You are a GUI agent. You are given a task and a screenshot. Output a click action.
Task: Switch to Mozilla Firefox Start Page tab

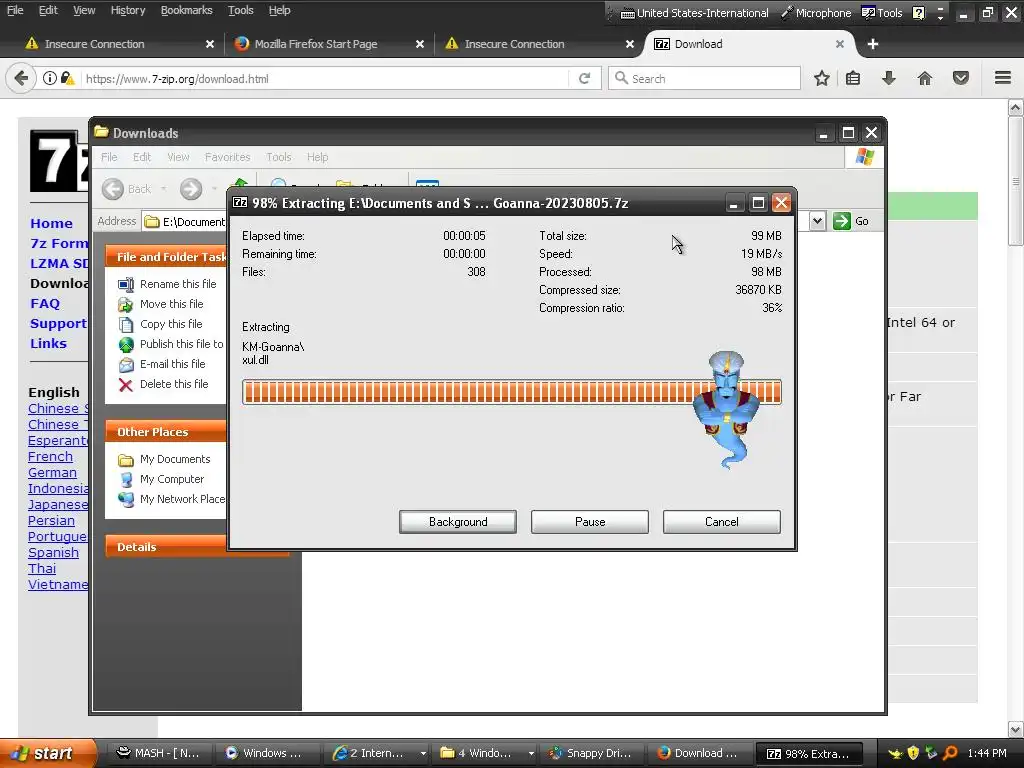(x=316, y=44)
